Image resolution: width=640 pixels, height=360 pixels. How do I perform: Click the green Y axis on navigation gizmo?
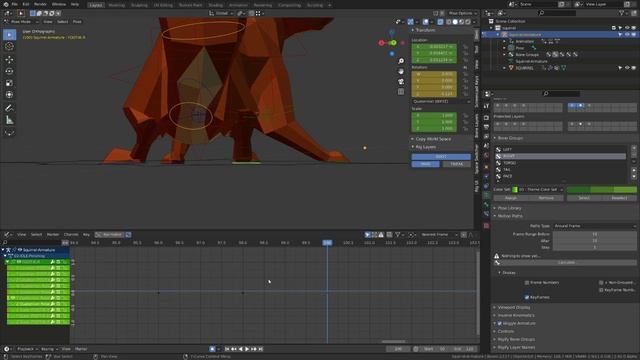(x=393, y=43)
